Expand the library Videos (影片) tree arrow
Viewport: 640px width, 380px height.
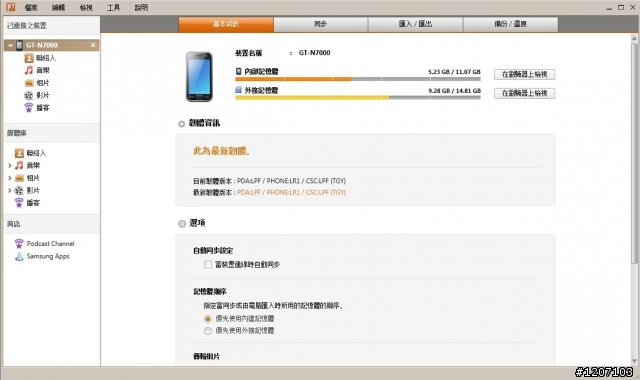[9, 190]
